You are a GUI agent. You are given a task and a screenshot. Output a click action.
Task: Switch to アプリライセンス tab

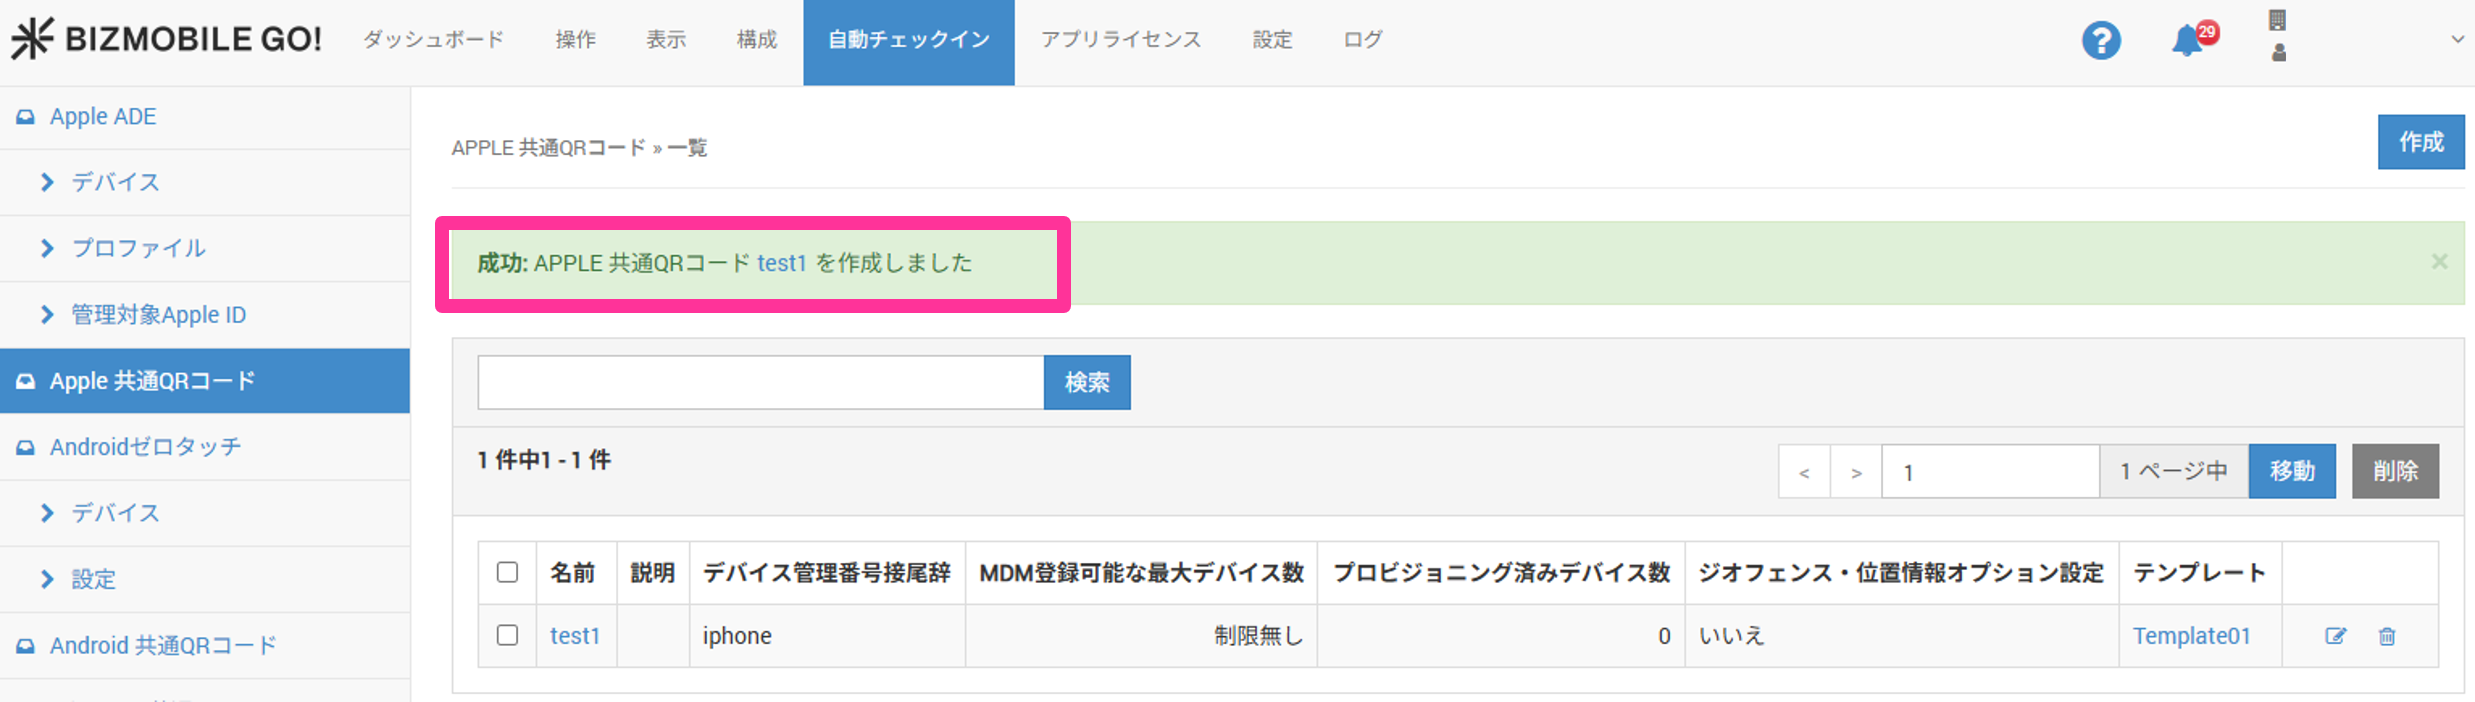(1120, 40)
